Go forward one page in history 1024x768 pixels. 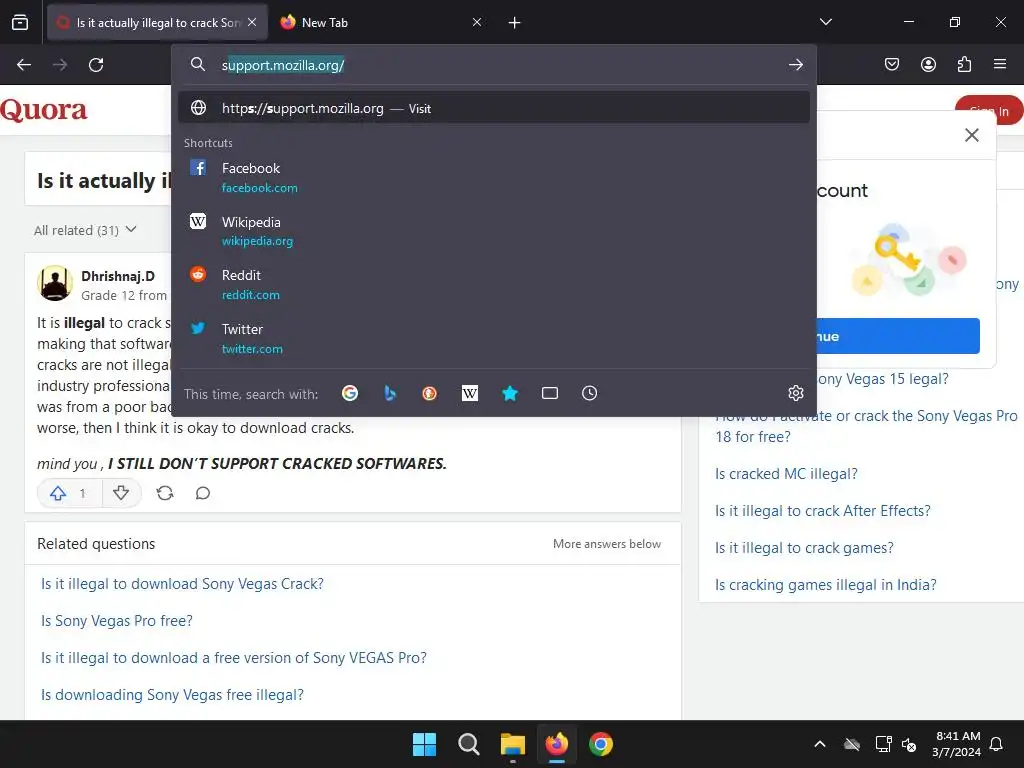pos(60,65)
